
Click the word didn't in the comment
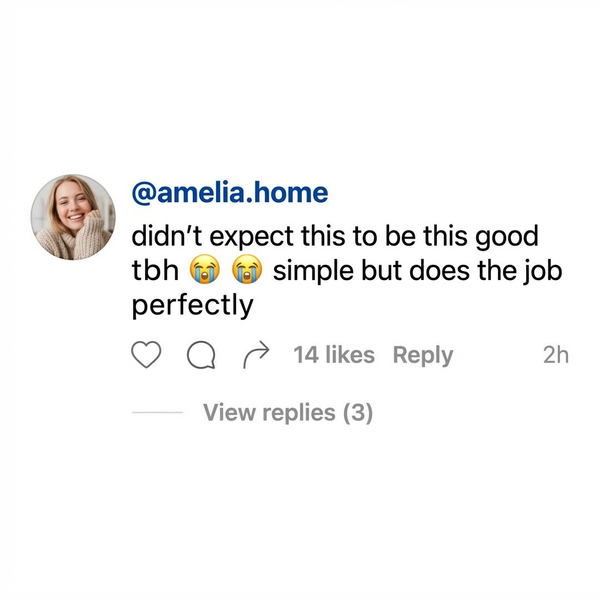[166, 238]
